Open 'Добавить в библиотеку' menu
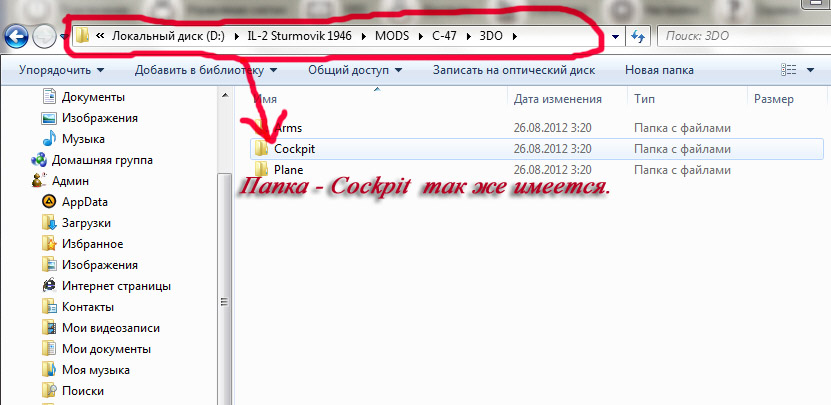 (206, 70)
